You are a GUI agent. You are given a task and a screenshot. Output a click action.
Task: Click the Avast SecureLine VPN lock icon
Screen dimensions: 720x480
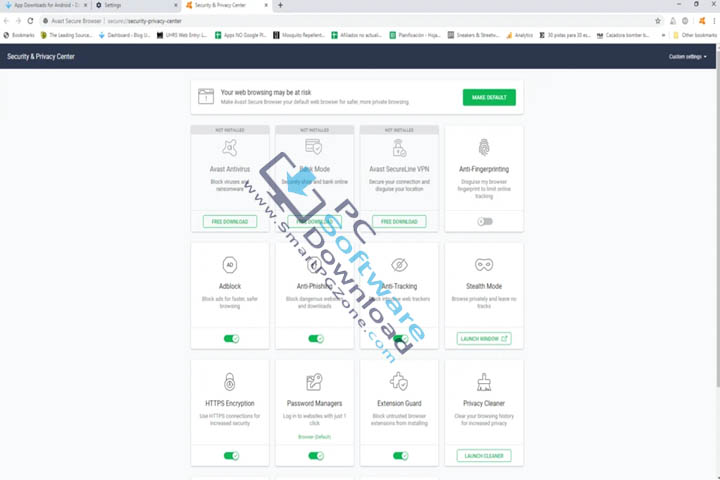[399, 148]
